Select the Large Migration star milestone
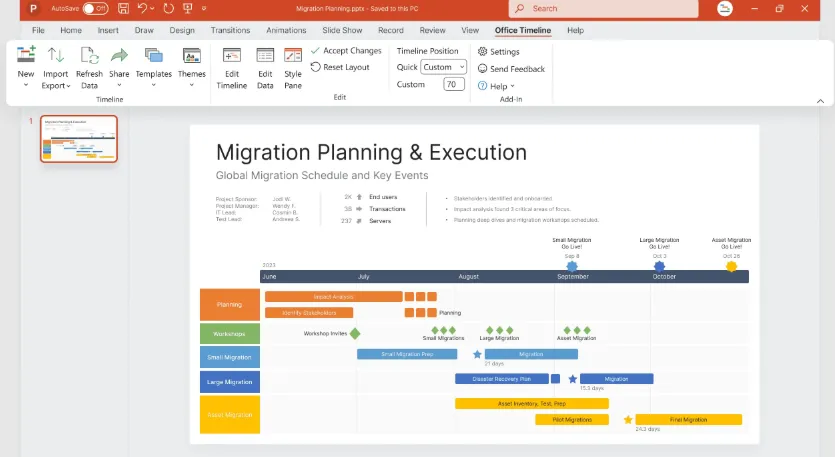The height and width of the screenshot is (457, 835). pyautogui.click(x=572, y=379)
